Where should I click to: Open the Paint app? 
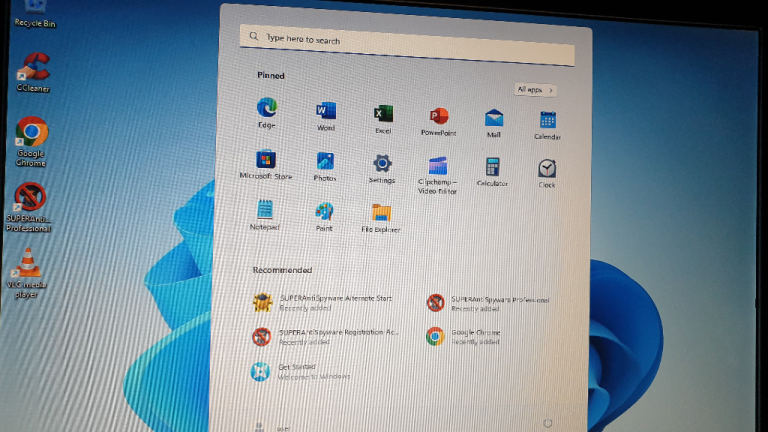click(324, 211)
